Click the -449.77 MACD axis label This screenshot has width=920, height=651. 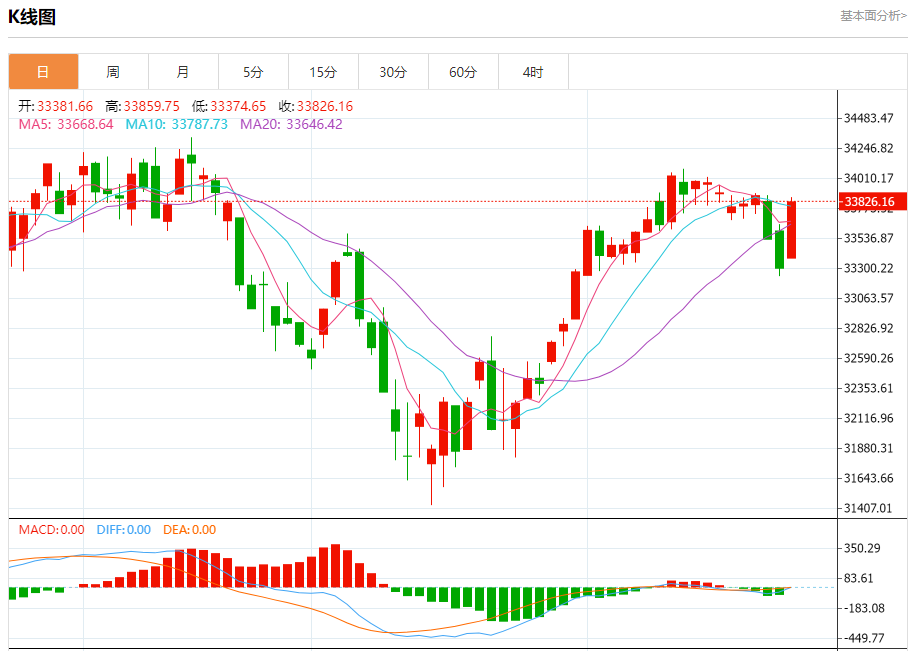pyautogui.click(x=864, y=638)
